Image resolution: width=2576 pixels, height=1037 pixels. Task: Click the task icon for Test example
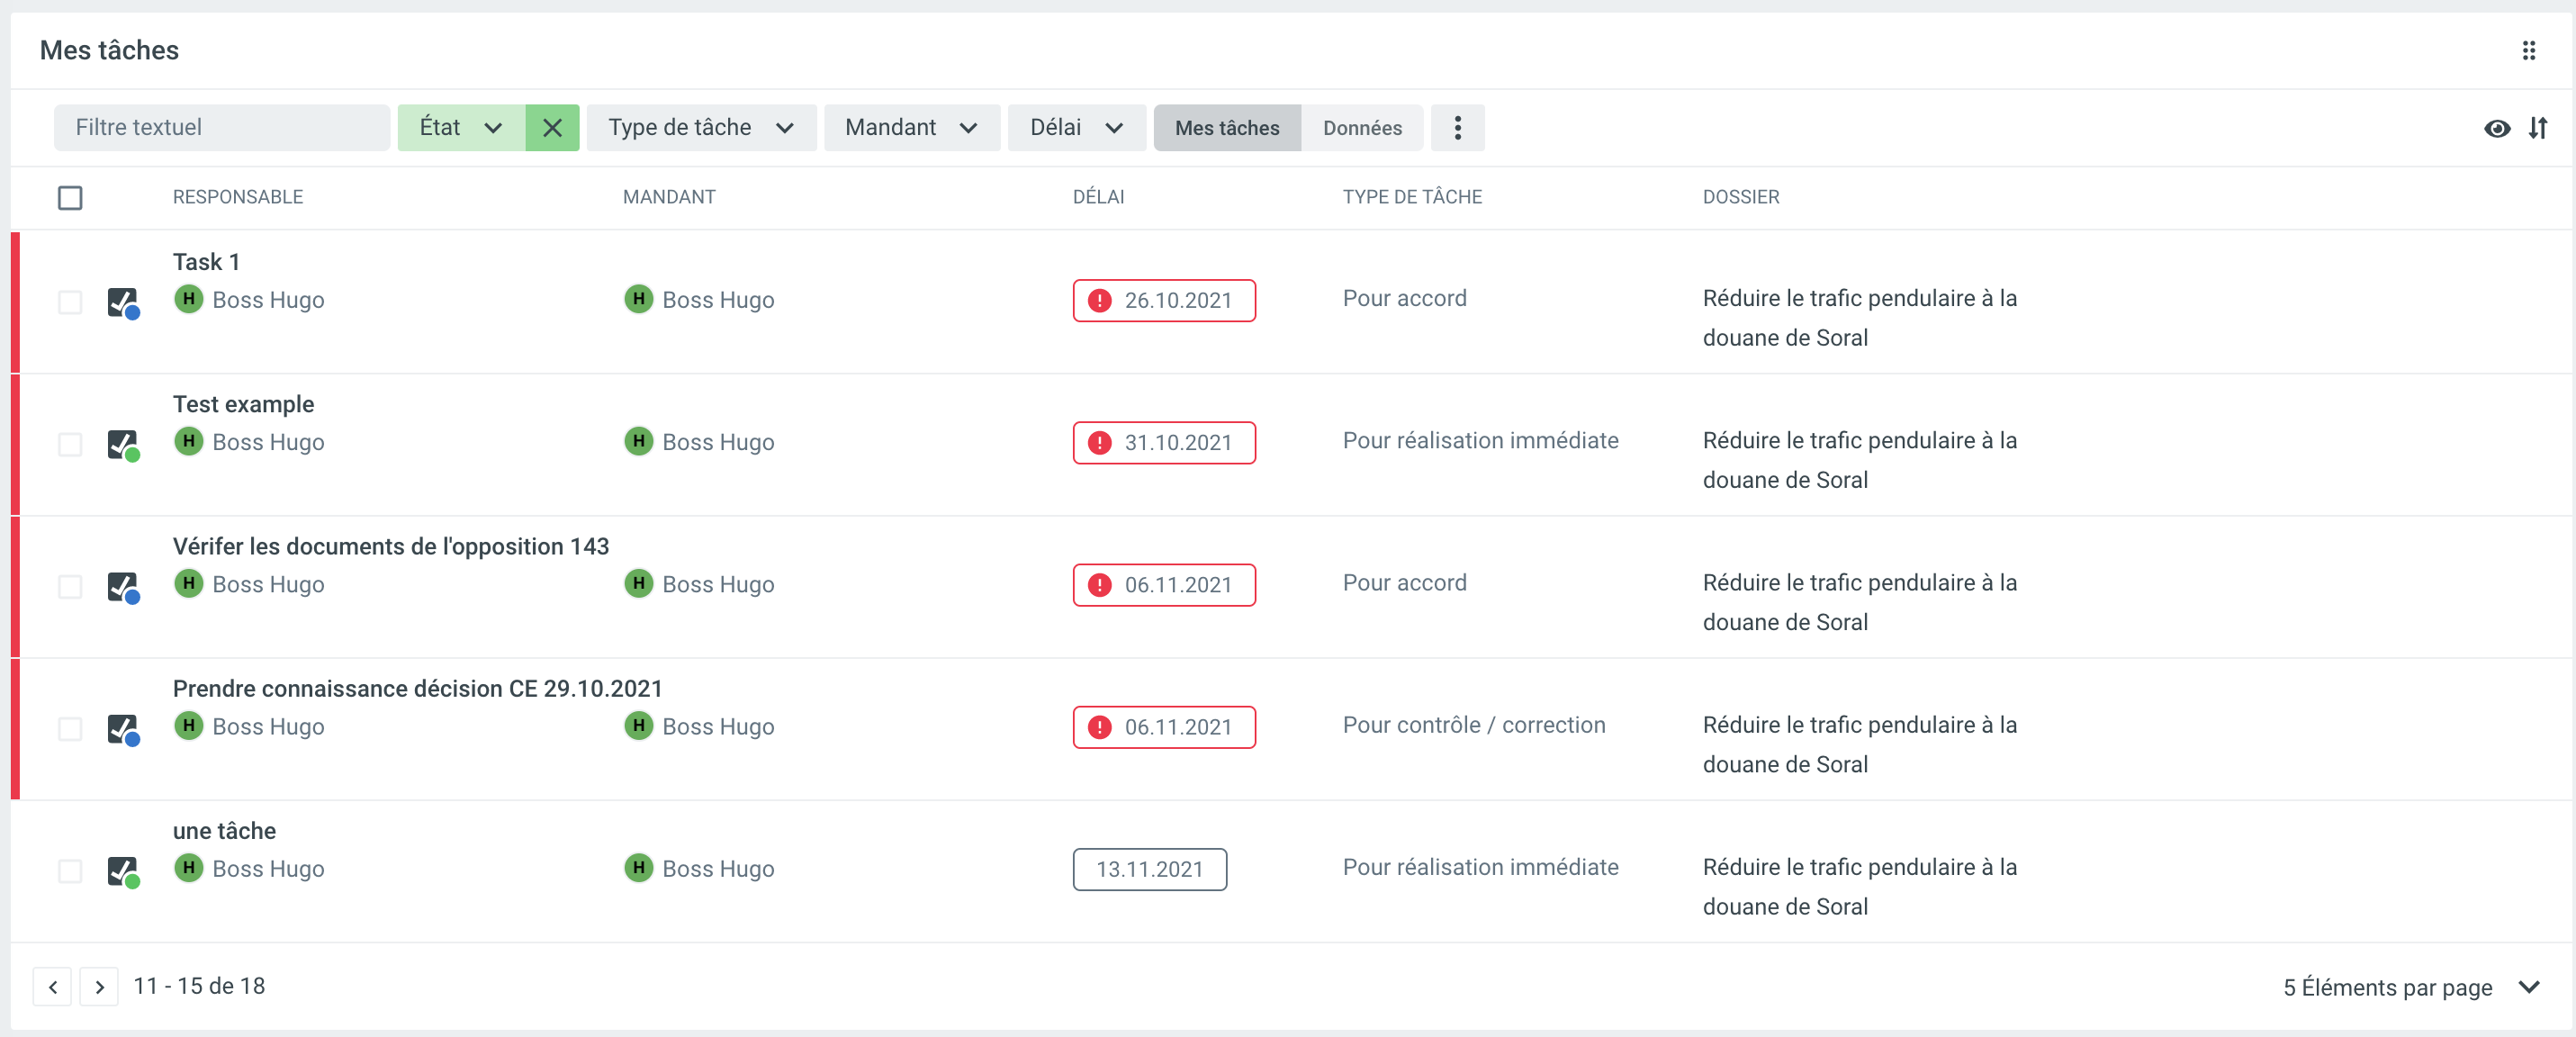pos(122,444)
